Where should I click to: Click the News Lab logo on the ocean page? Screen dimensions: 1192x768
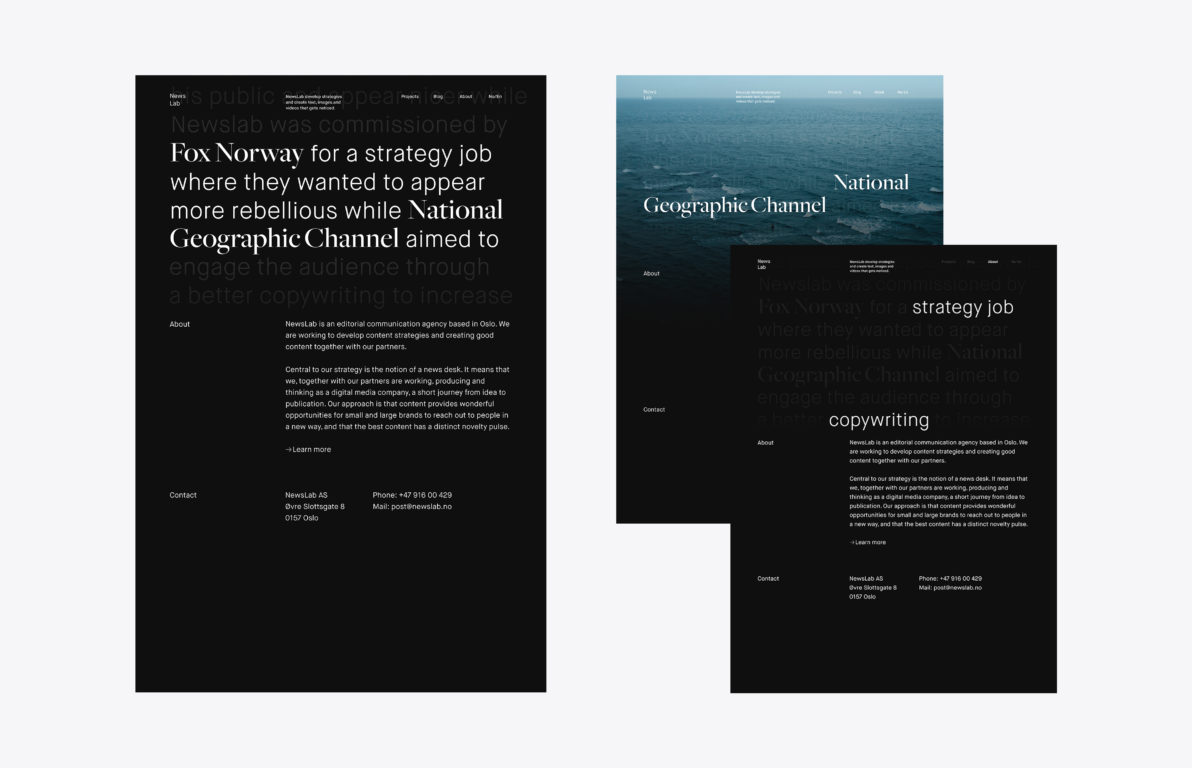(649, 94)
